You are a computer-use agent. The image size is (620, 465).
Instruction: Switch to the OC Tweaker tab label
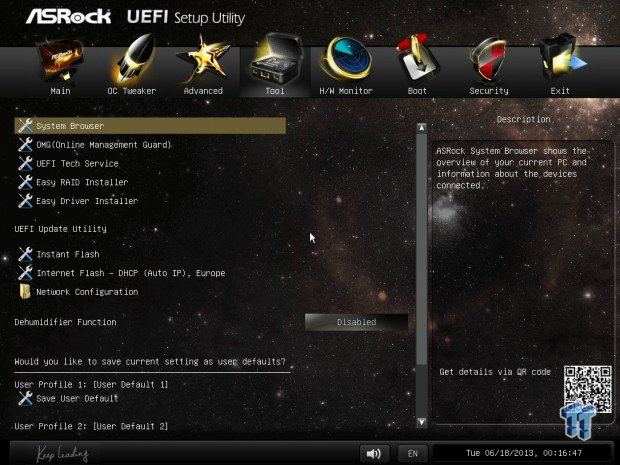pos(132,91)
